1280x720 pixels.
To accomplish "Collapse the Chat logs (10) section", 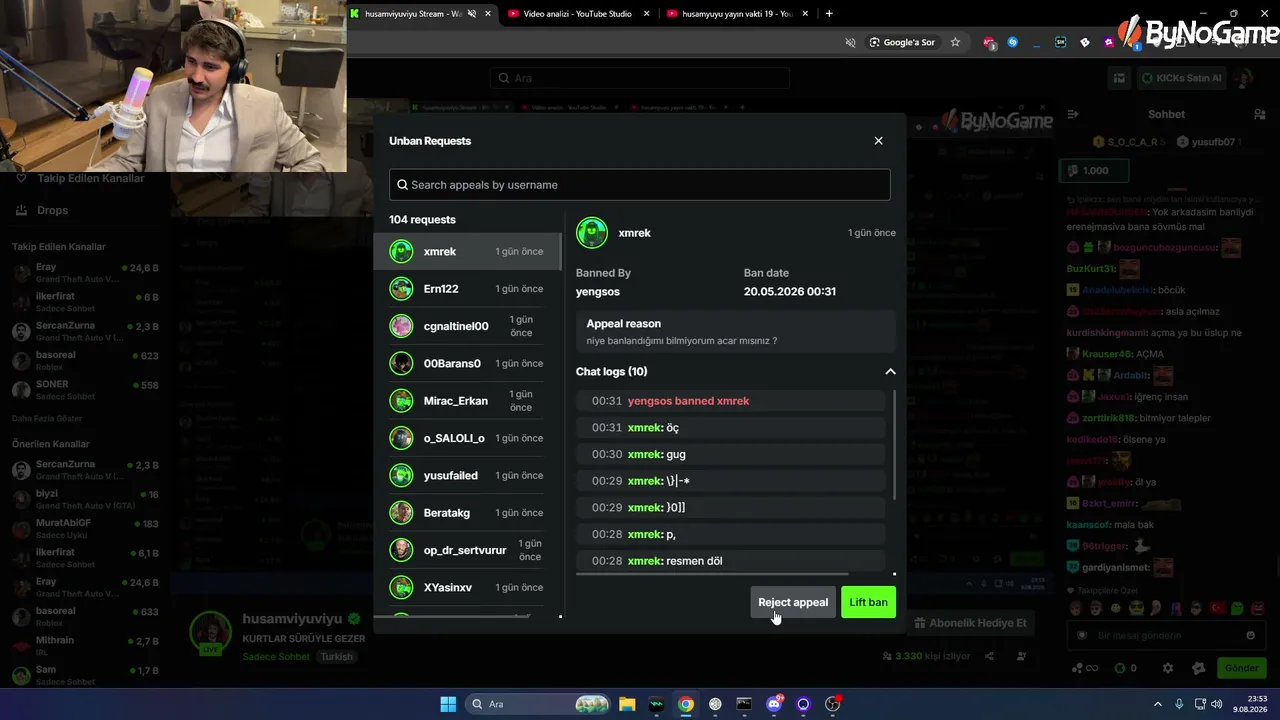I will tap(890, 372).
